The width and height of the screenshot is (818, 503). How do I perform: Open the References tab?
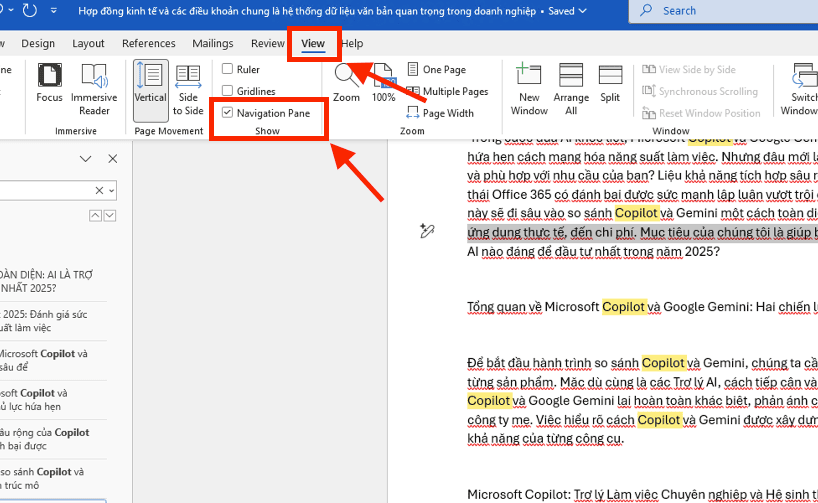click(x=149, y=43)
